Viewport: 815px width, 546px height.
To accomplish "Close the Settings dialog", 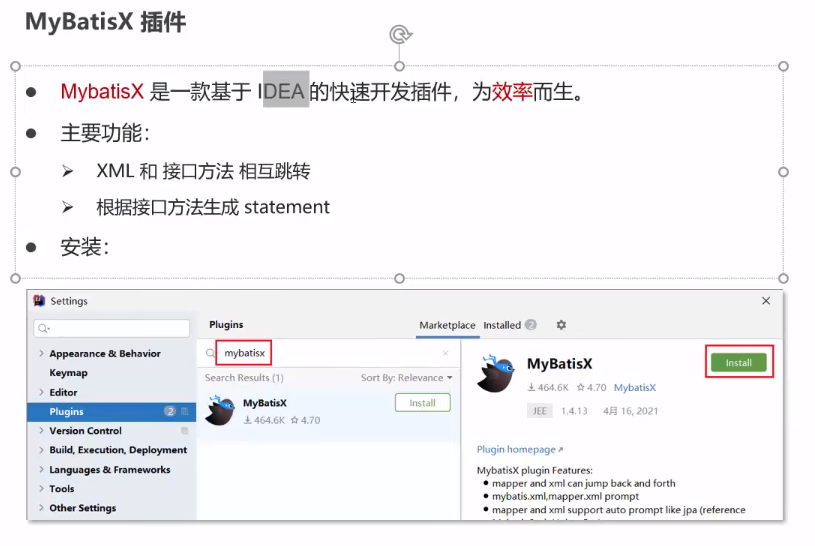I will click(766, 301).
